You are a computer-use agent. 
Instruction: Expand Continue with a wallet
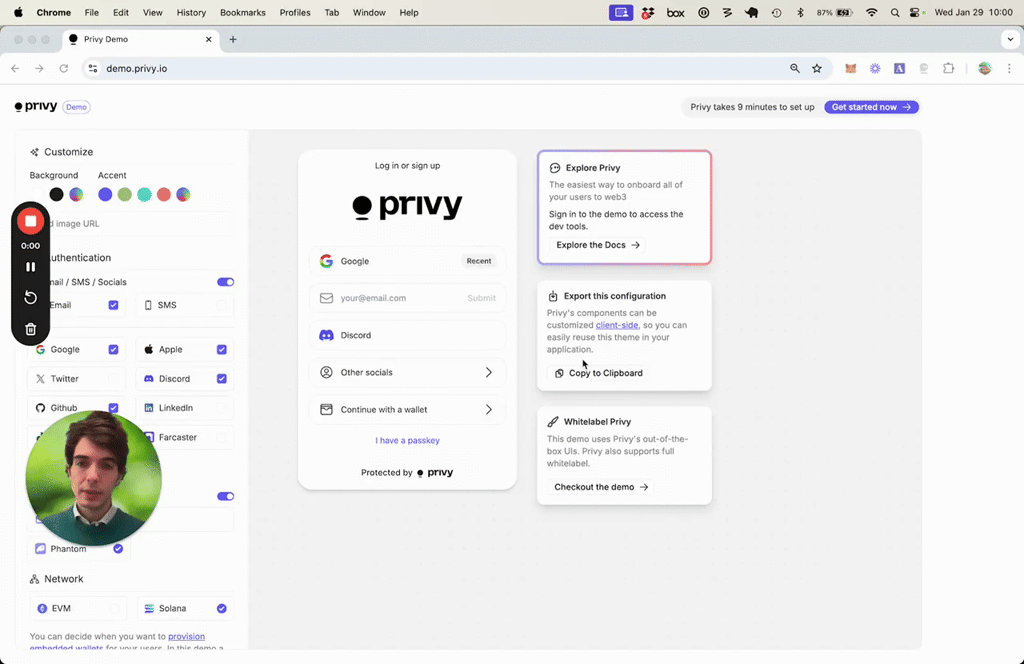coord(408,409)
